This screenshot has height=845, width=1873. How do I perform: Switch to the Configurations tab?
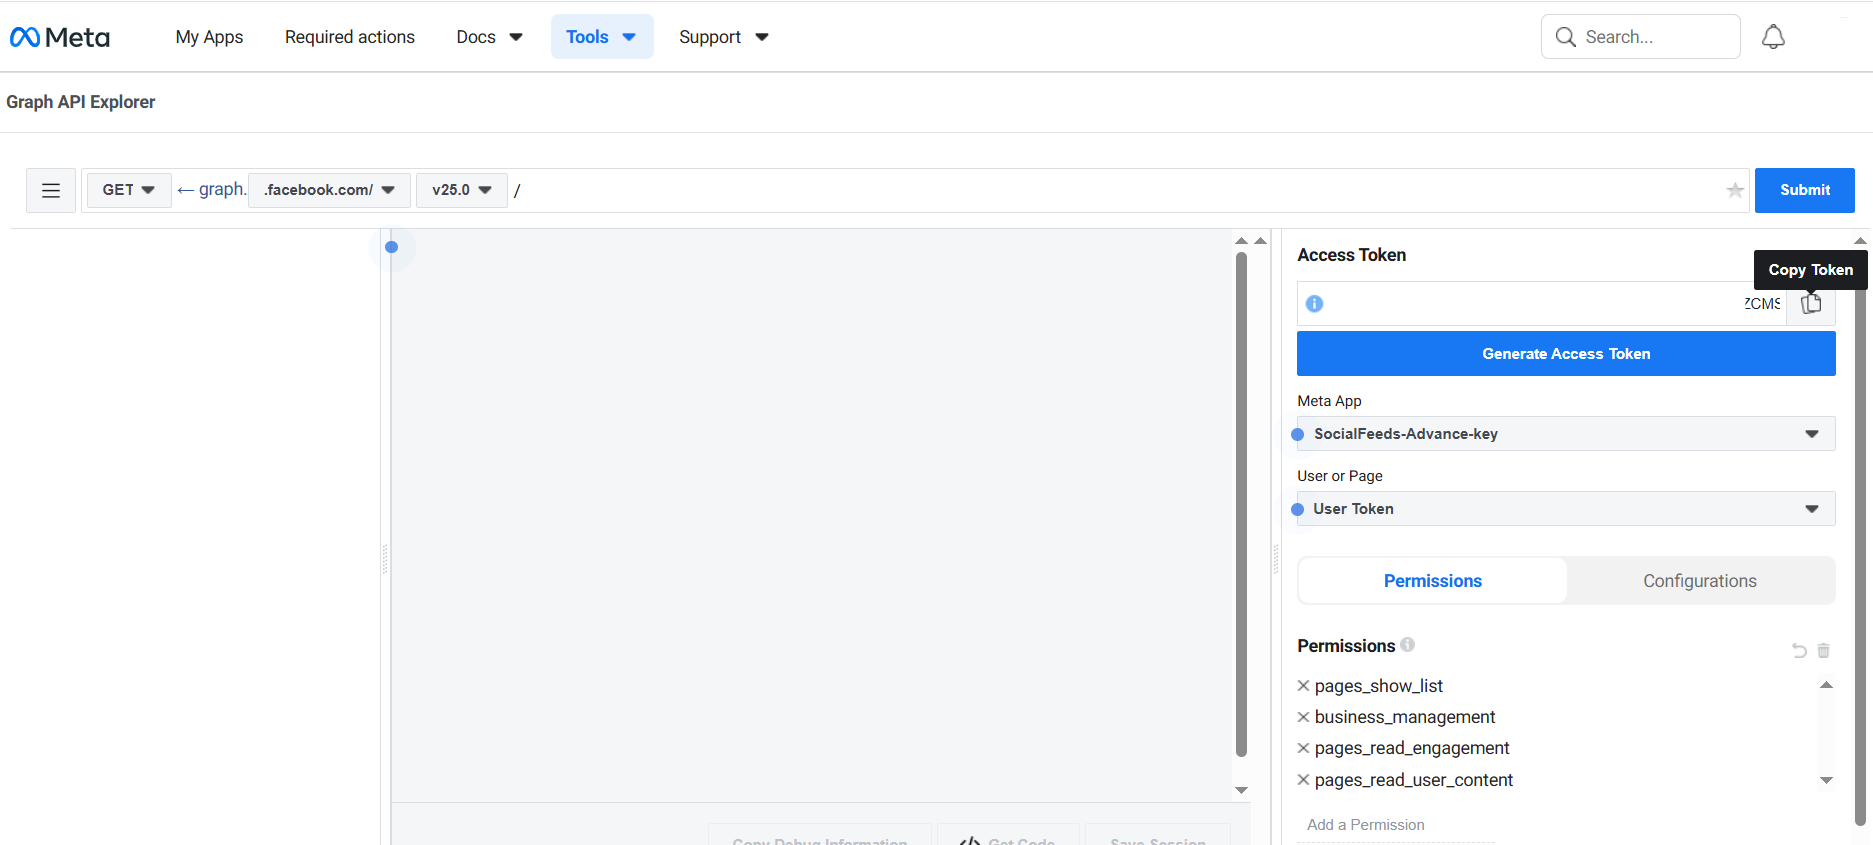(1699, 581)
